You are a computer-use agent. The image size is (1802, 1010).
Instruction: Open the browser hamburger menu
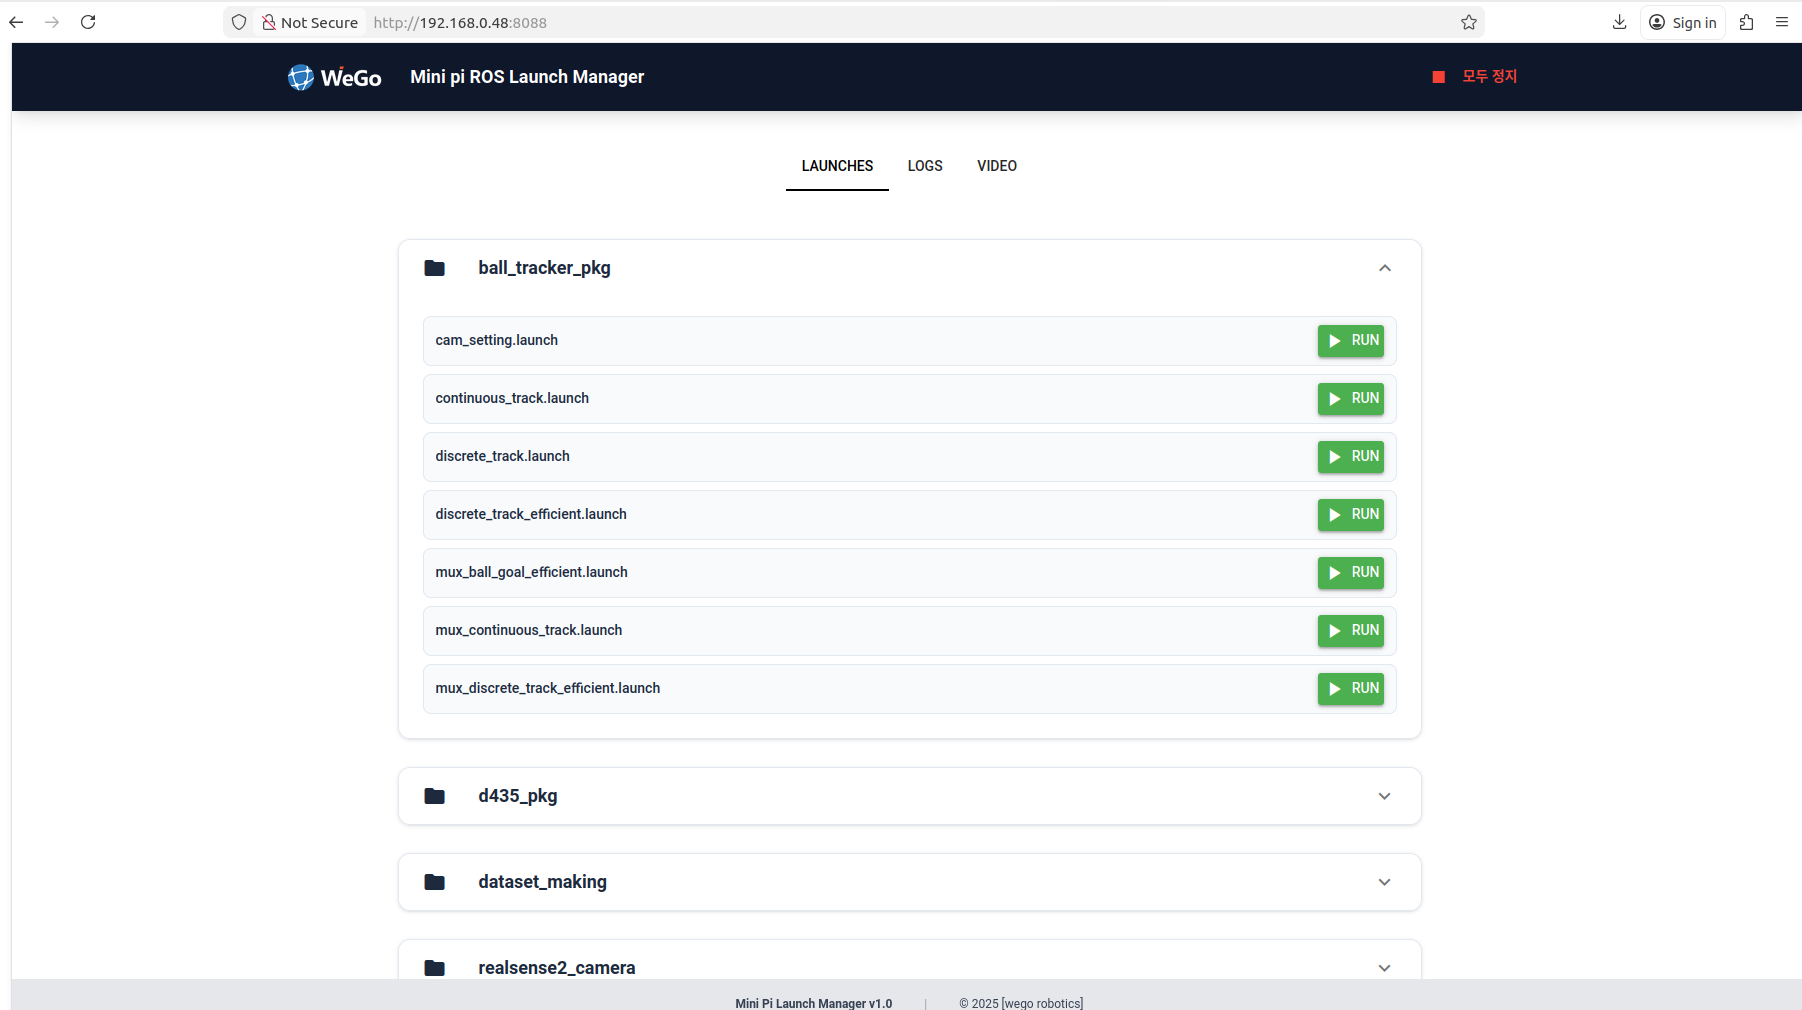point(1781,22)
